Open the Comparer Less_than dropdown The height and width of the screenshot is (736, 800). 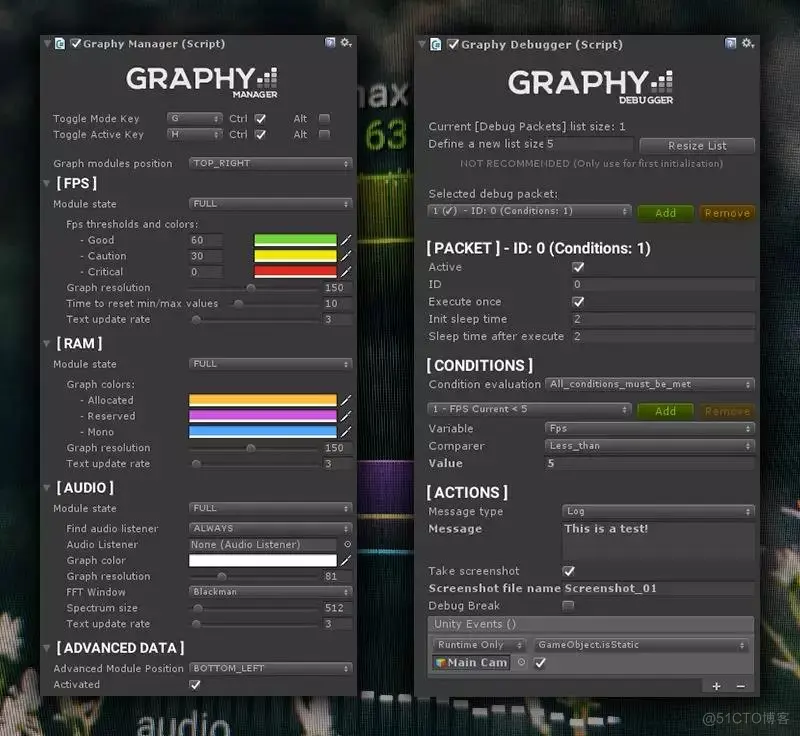tap(649, 446)
